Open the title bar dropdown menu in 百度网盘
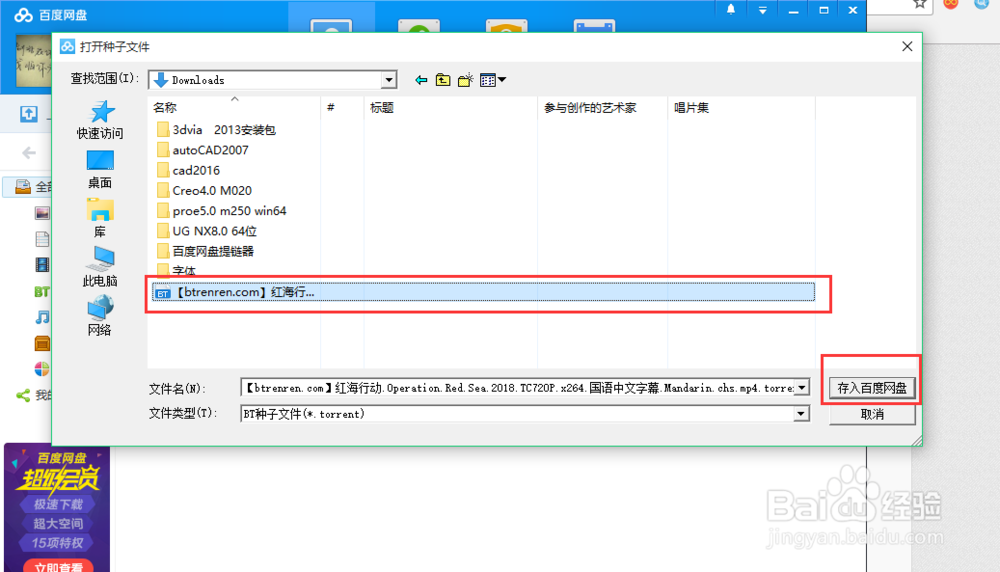This screenshot has width=1000, height=572. point(762,10)
